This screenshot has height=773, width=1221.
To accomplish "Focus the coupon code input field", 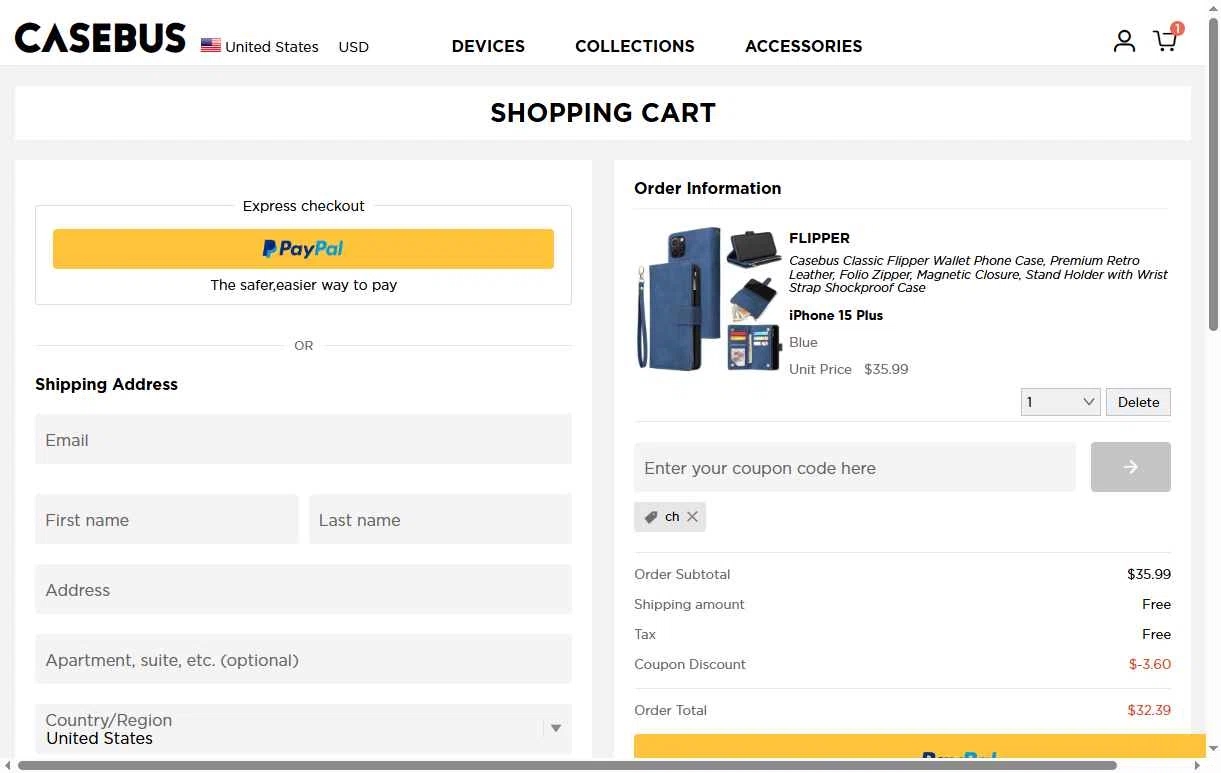I will 855,467.
